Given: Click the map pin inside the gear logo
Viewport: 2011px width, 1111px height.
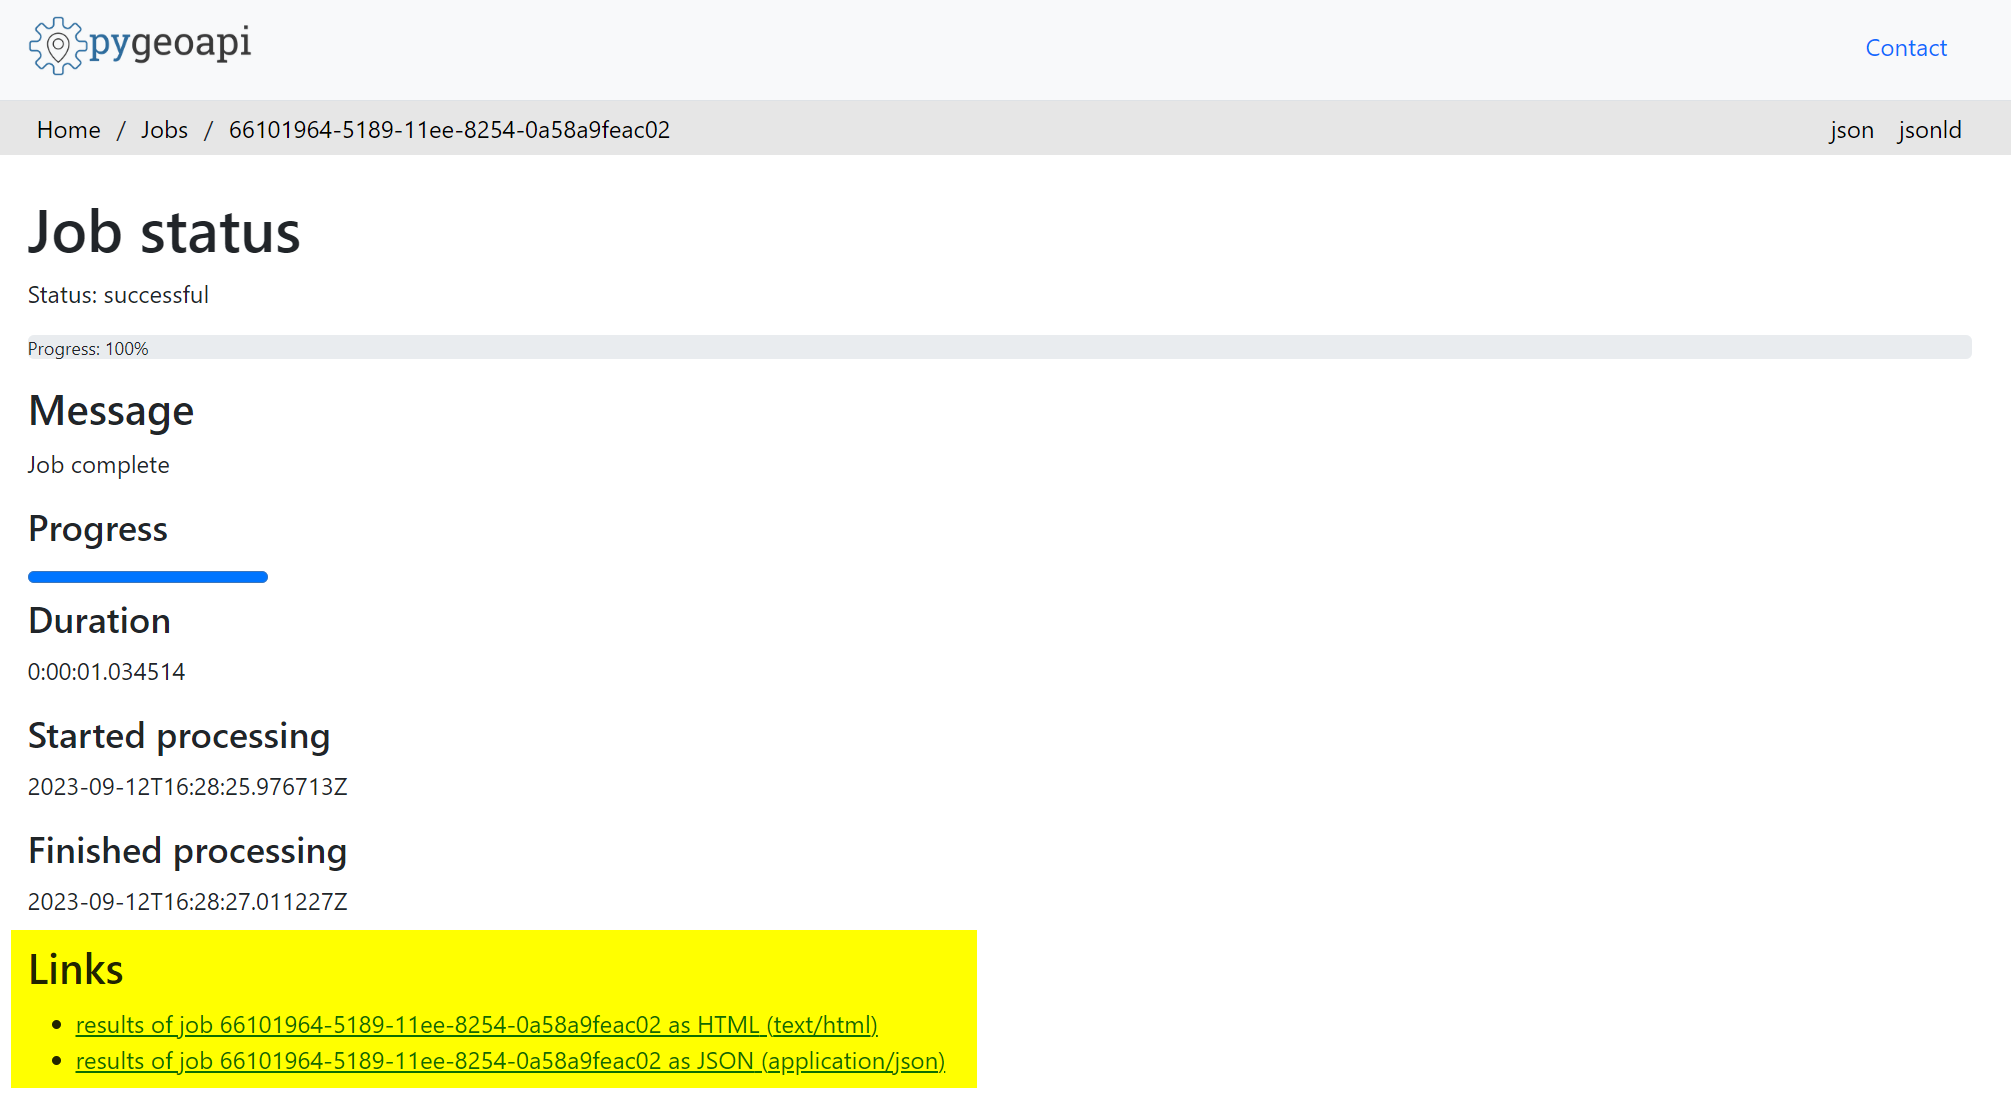Looking at the screenshot, I should coord(58,45).
